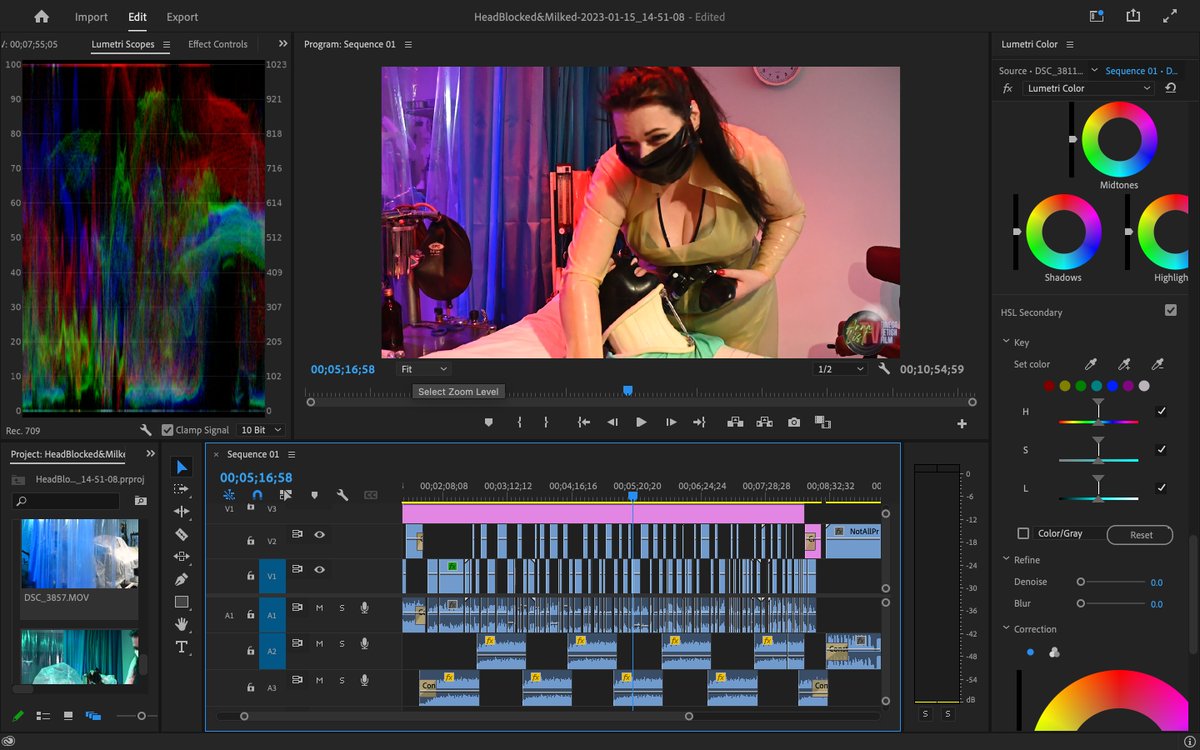Select the Rectangle tool

[181, 602]
